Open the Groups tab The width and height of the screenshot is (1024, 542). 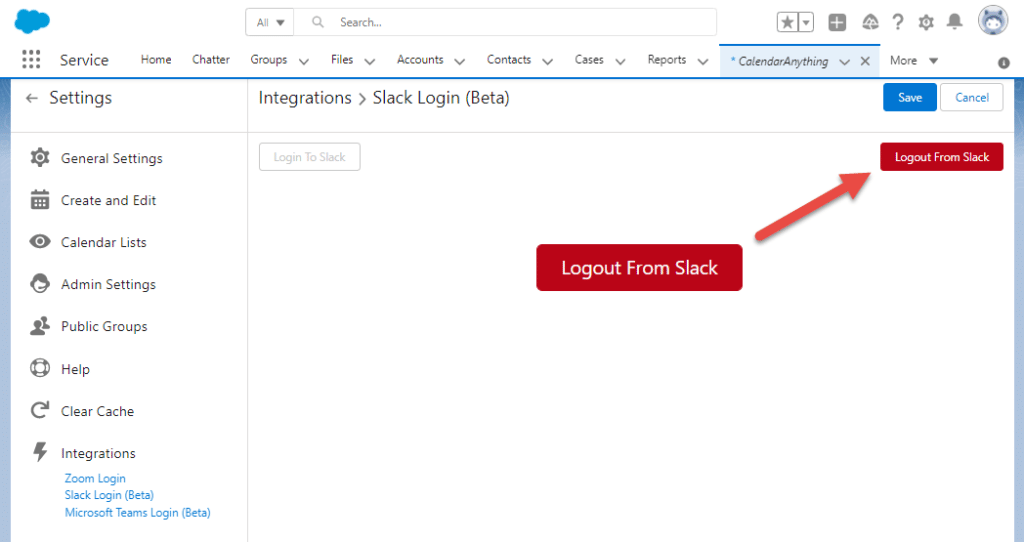pyautogui.click(x=268, y=59)
